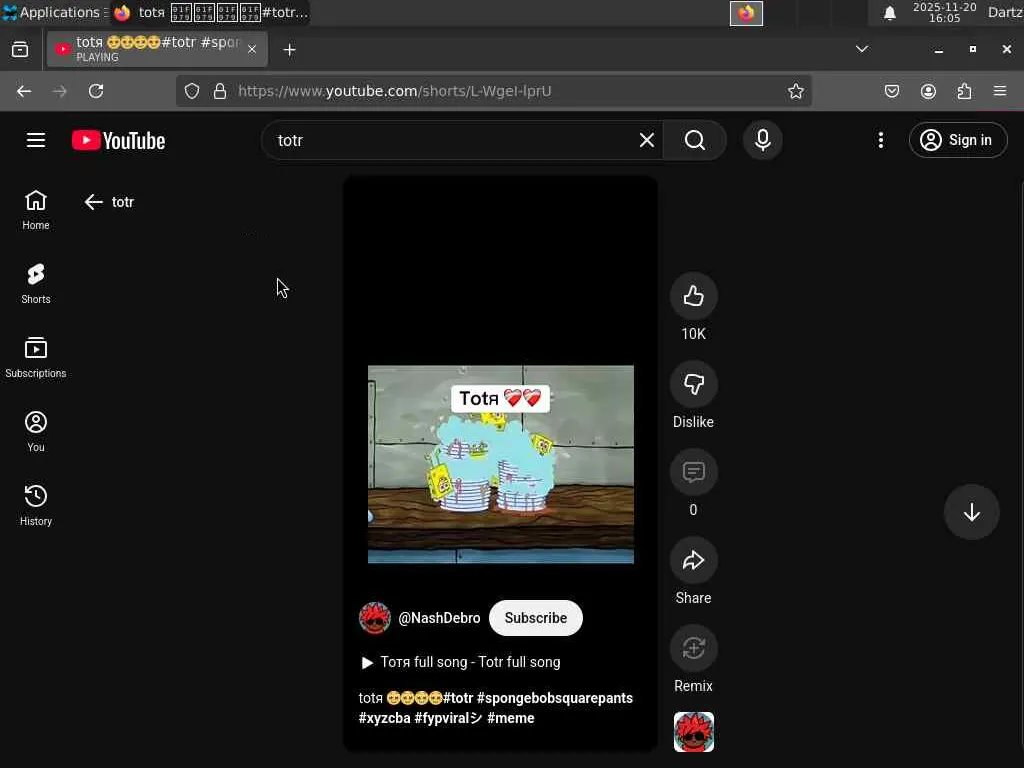Viewport: 1024px width, 768px height.
Task: Open YouTube settings three-dot menu
Action: [x=880, y=140]
